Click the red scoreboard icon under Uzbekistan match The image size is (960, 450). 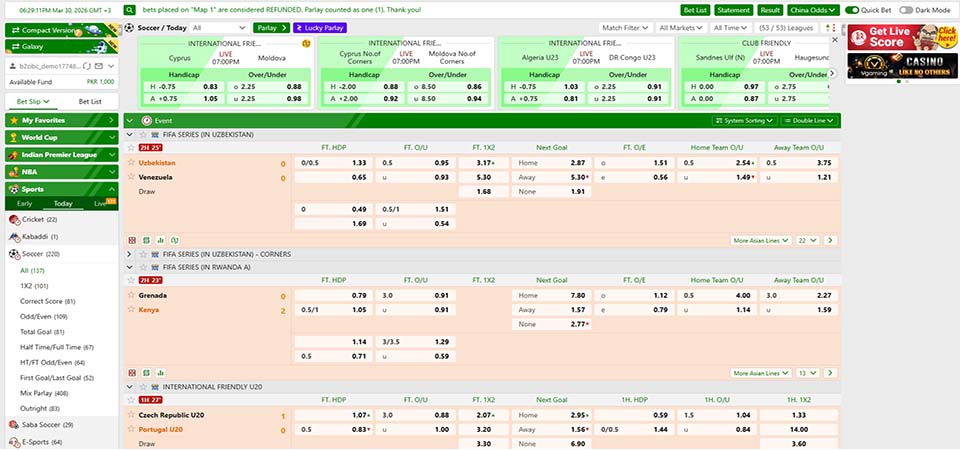[x=132, y=241]
